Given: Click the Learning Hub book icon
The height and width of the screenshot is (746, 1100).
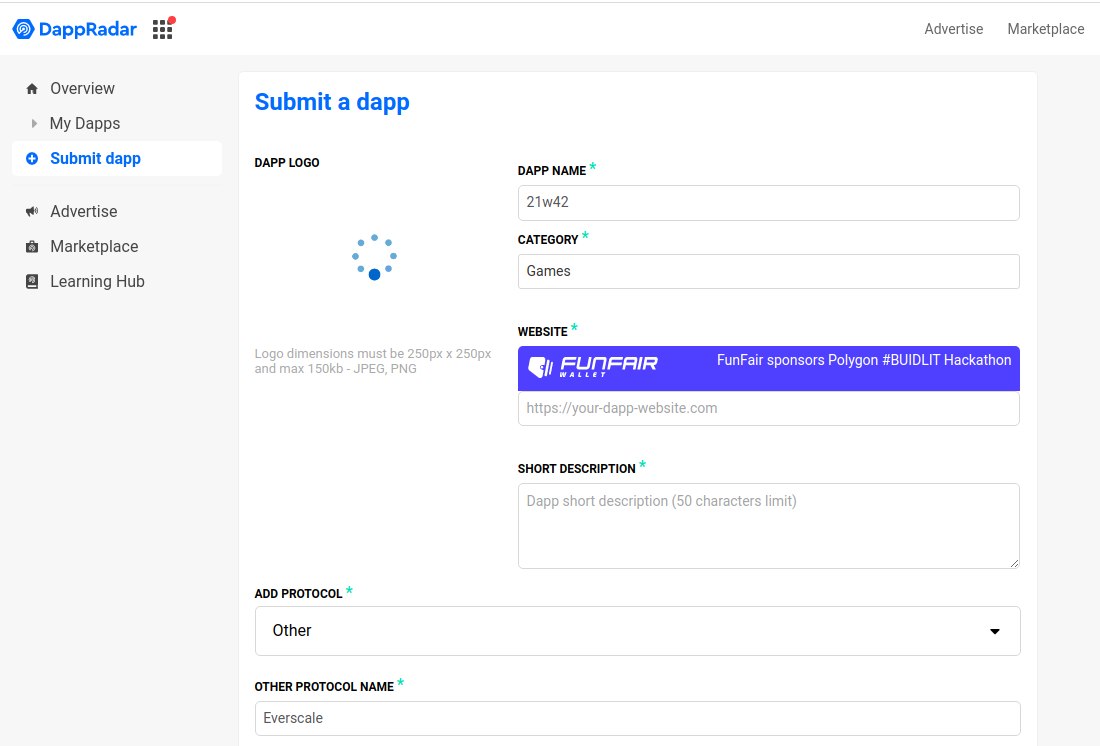Looking at the screenshot, I should 32,282.
